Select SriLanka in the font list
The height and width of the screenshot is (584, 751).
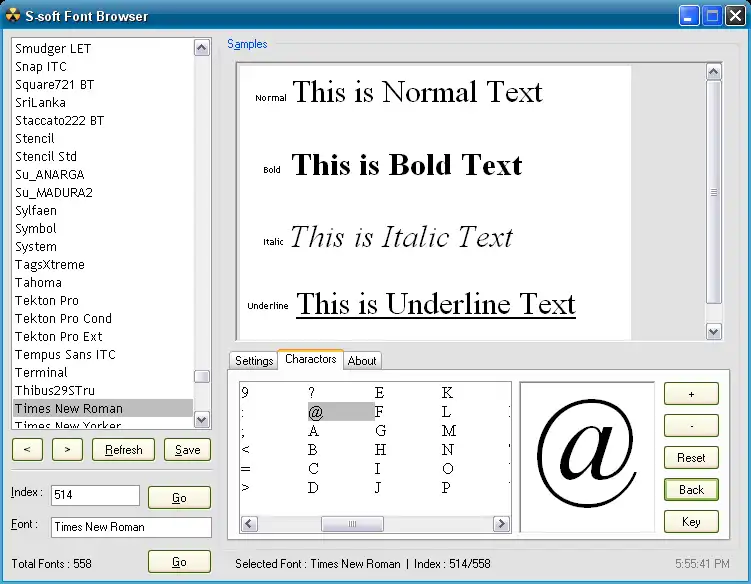(103, 103)
